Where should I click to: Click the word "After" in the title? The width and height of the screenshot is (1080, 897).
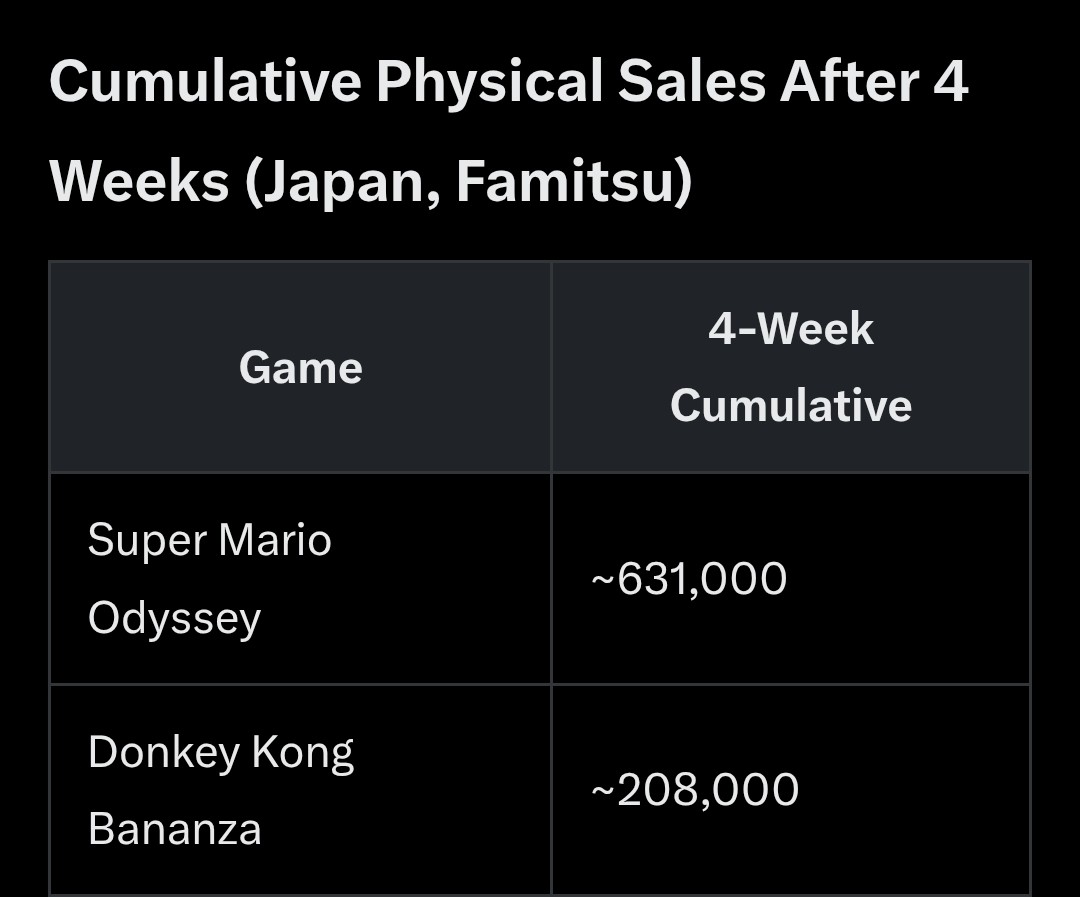coord(848,82)
